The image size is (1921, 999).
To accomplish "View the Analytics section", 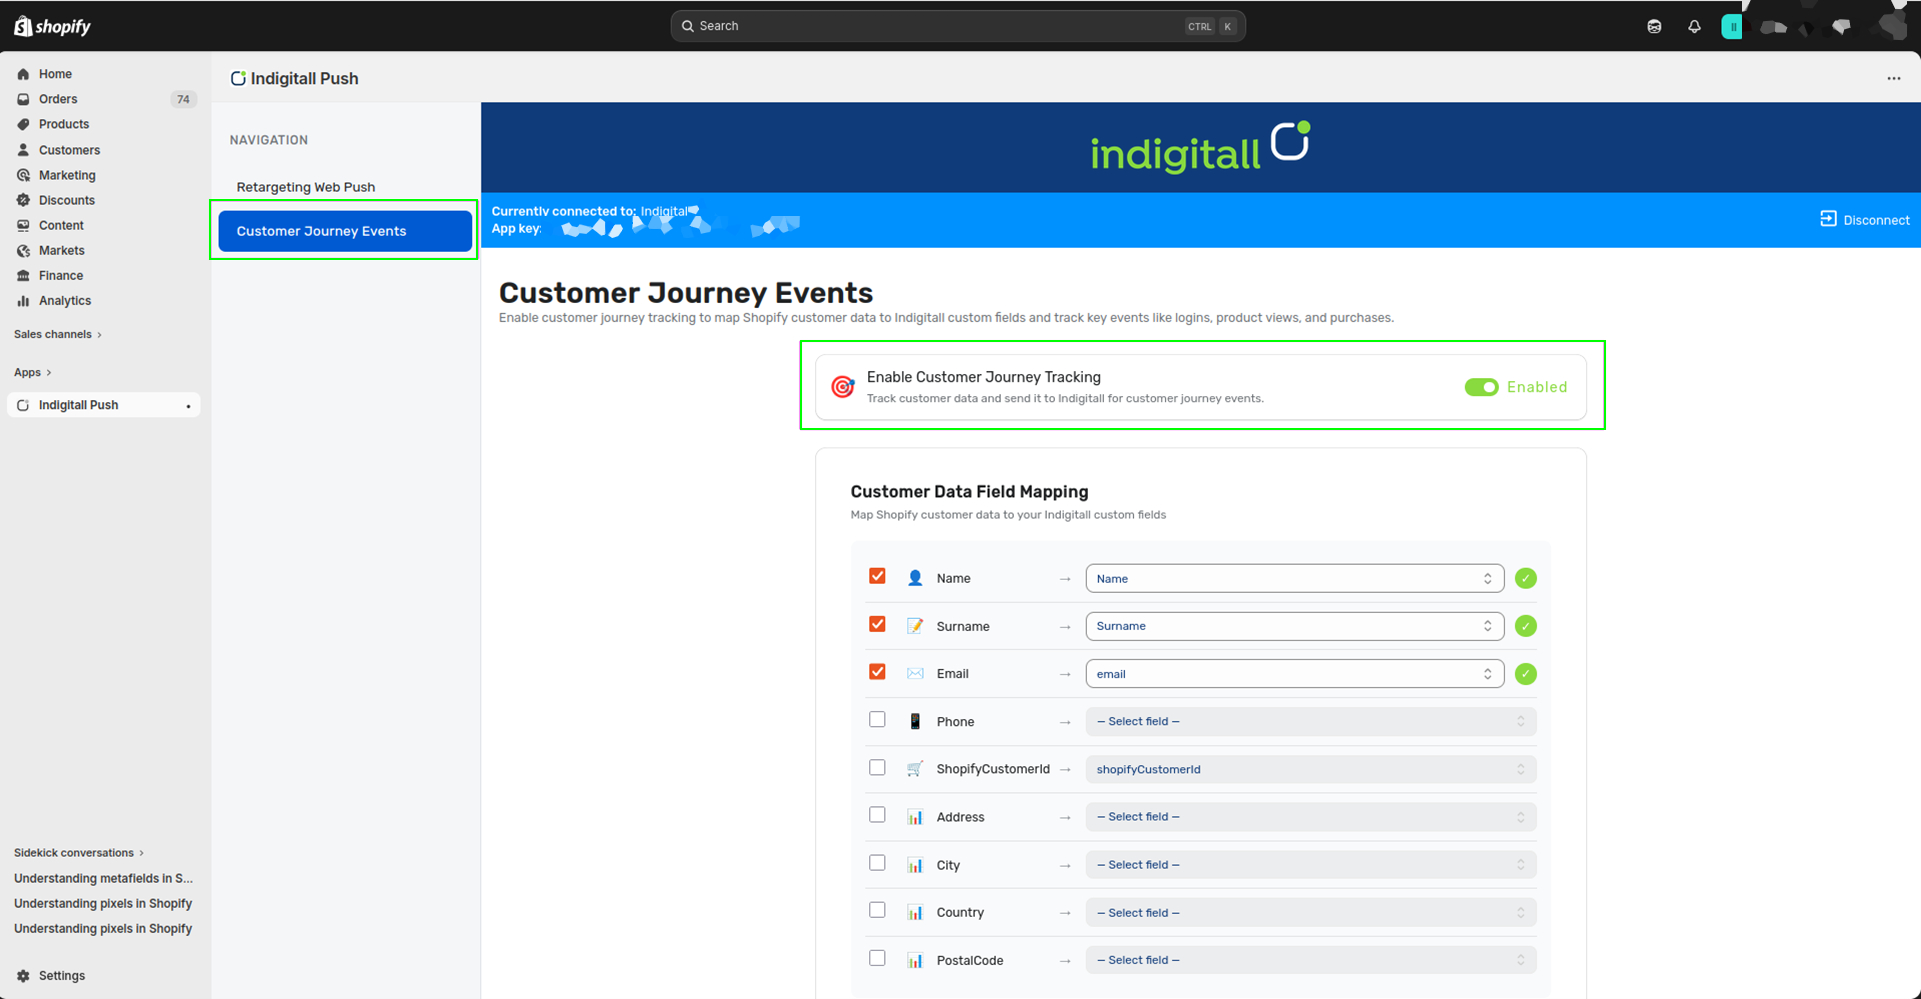I will (x=63, y=300).
